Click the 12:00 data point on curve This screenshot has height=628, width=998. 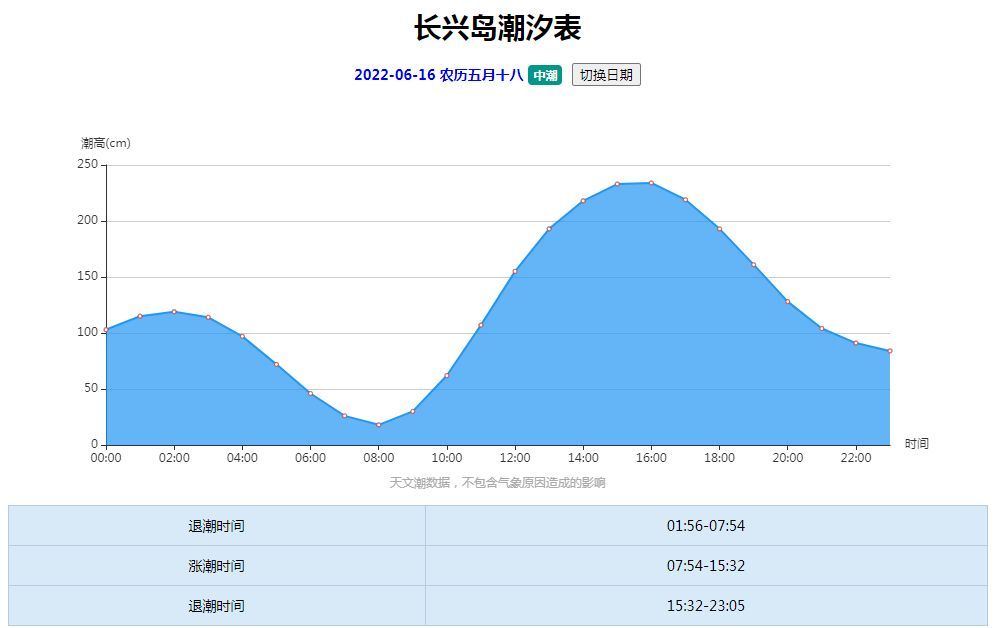[x=515, y=271]
